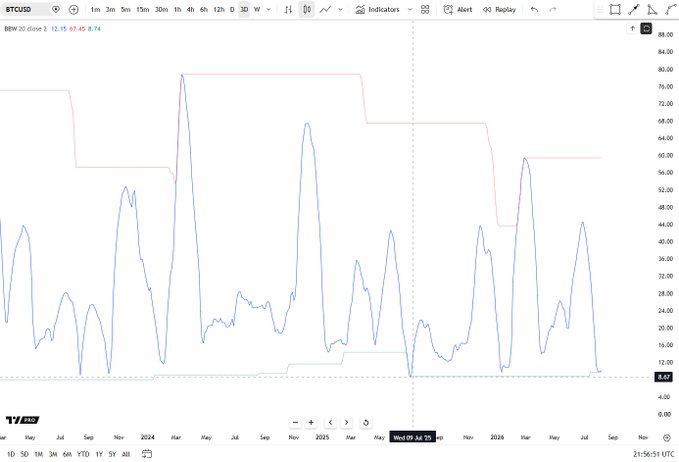Switch to the 1h timeframe
679x462 pixels.
point(178,10)
